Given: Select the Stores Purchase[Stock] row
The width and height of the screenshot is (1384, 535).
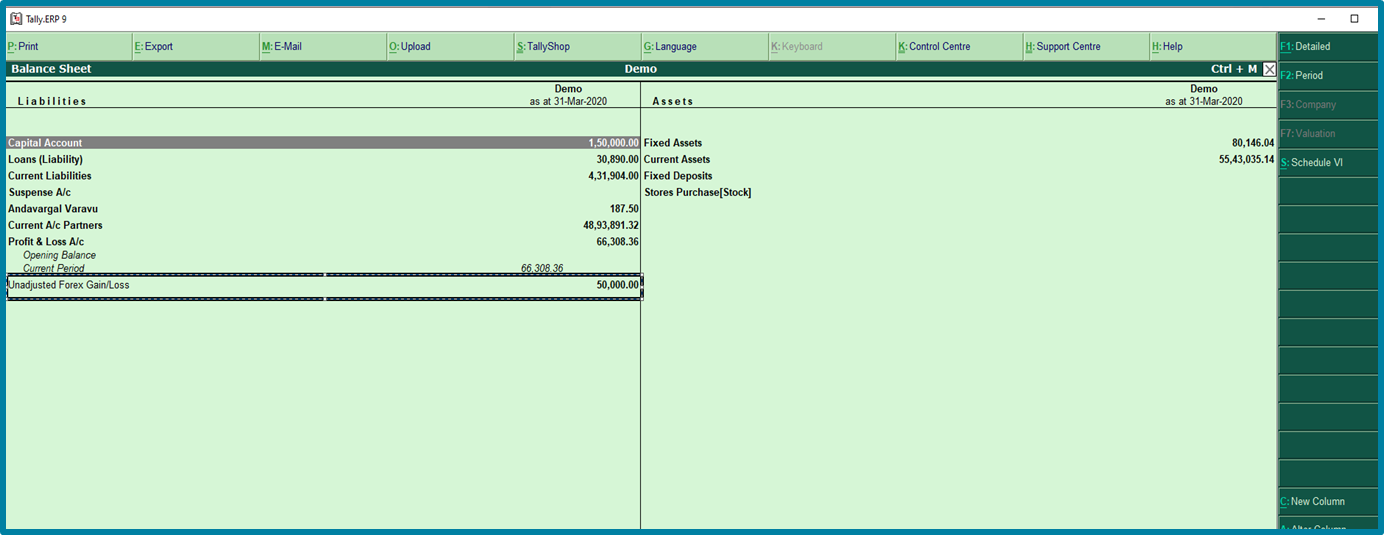Looking at the screenshot, I should (x=959, y=192).
